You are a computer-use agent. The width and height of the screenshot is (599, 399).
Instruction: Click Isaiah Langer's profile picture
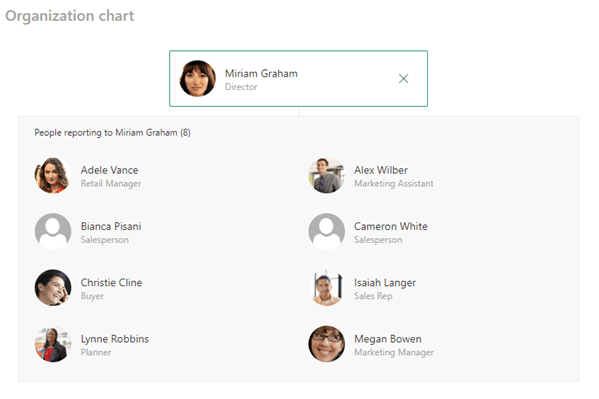coord(326,287)
